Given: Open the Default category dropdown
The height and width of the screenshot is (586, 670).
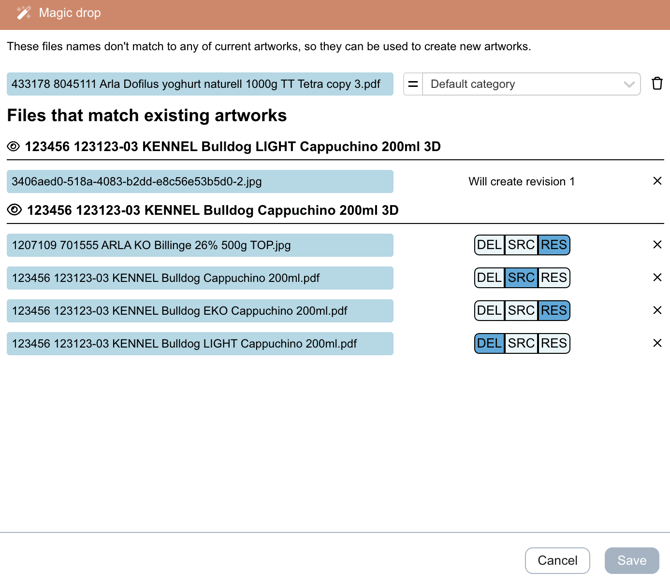Looking at the screenshot, I should pyautogui.click(x=531, y=84).
